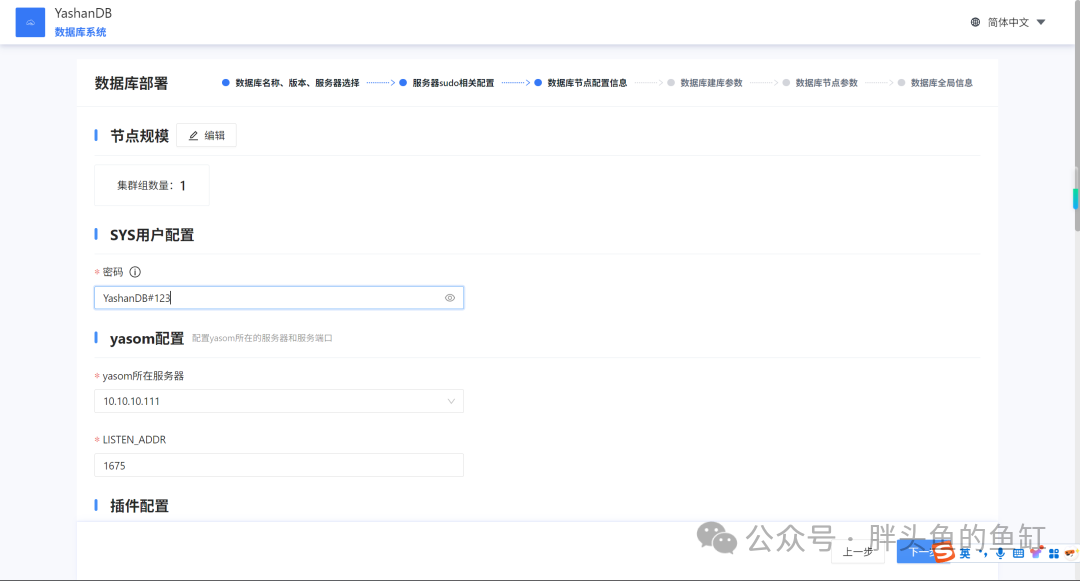
Task: Open the IME soft keyboard icon
Action: [1018, 553]
